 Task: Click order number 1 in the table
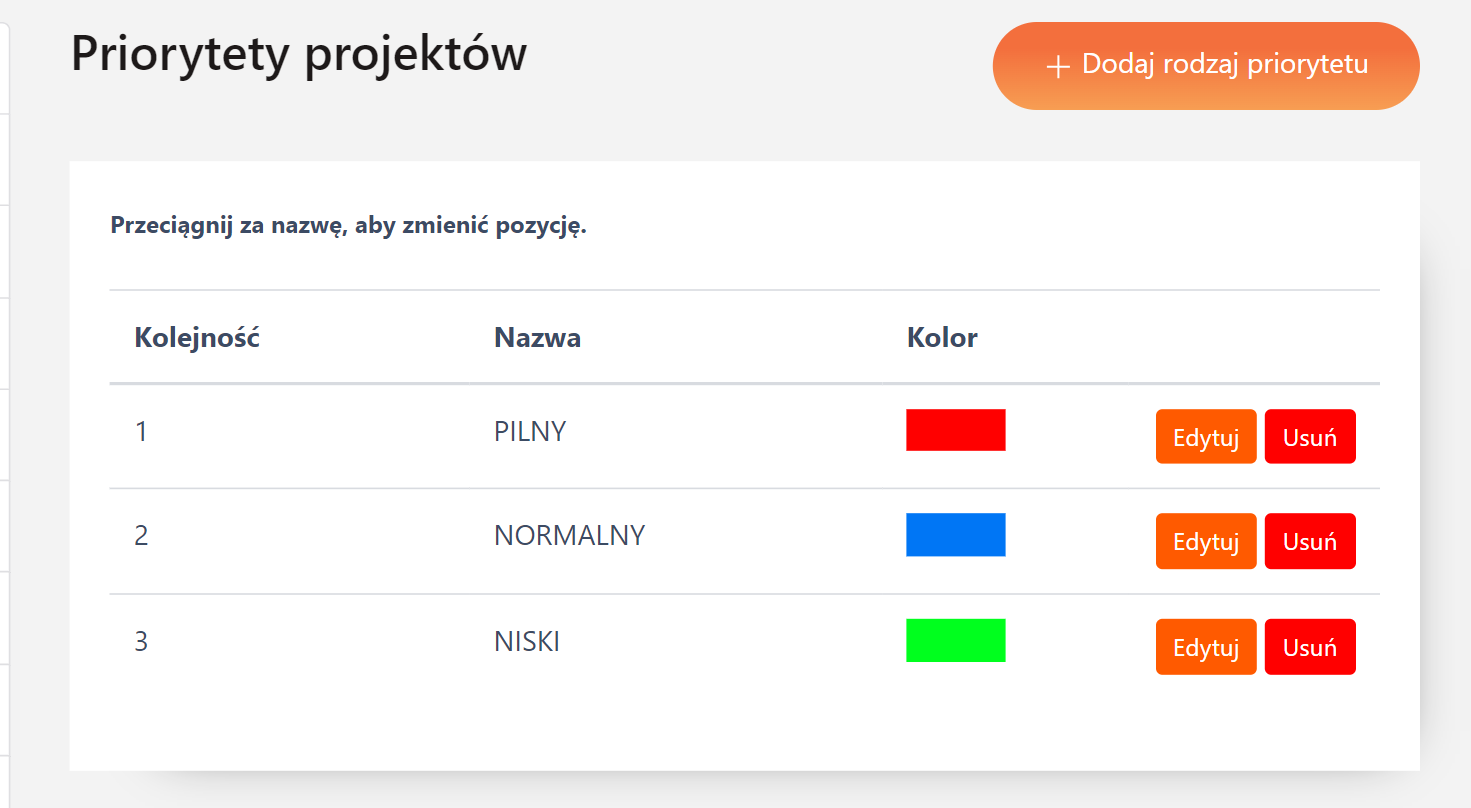tap(141, 432)
